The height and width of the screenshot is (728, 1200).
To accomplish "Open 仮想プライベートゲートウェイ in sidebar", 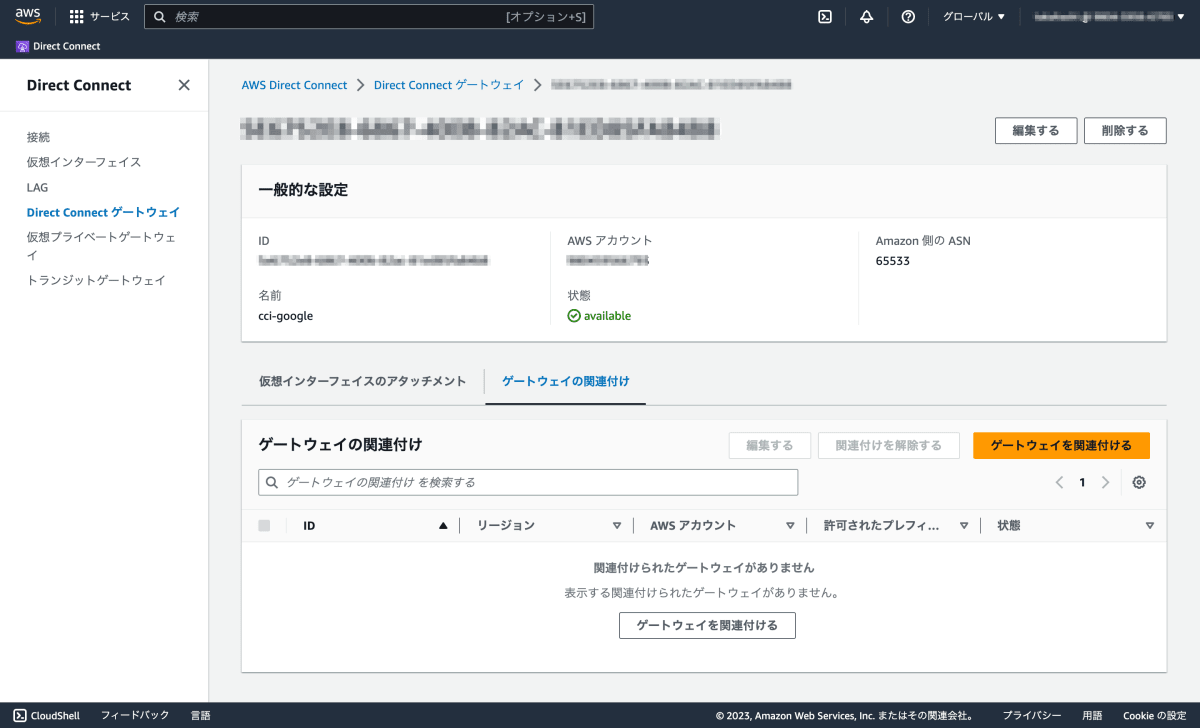I will coord(101,246).
